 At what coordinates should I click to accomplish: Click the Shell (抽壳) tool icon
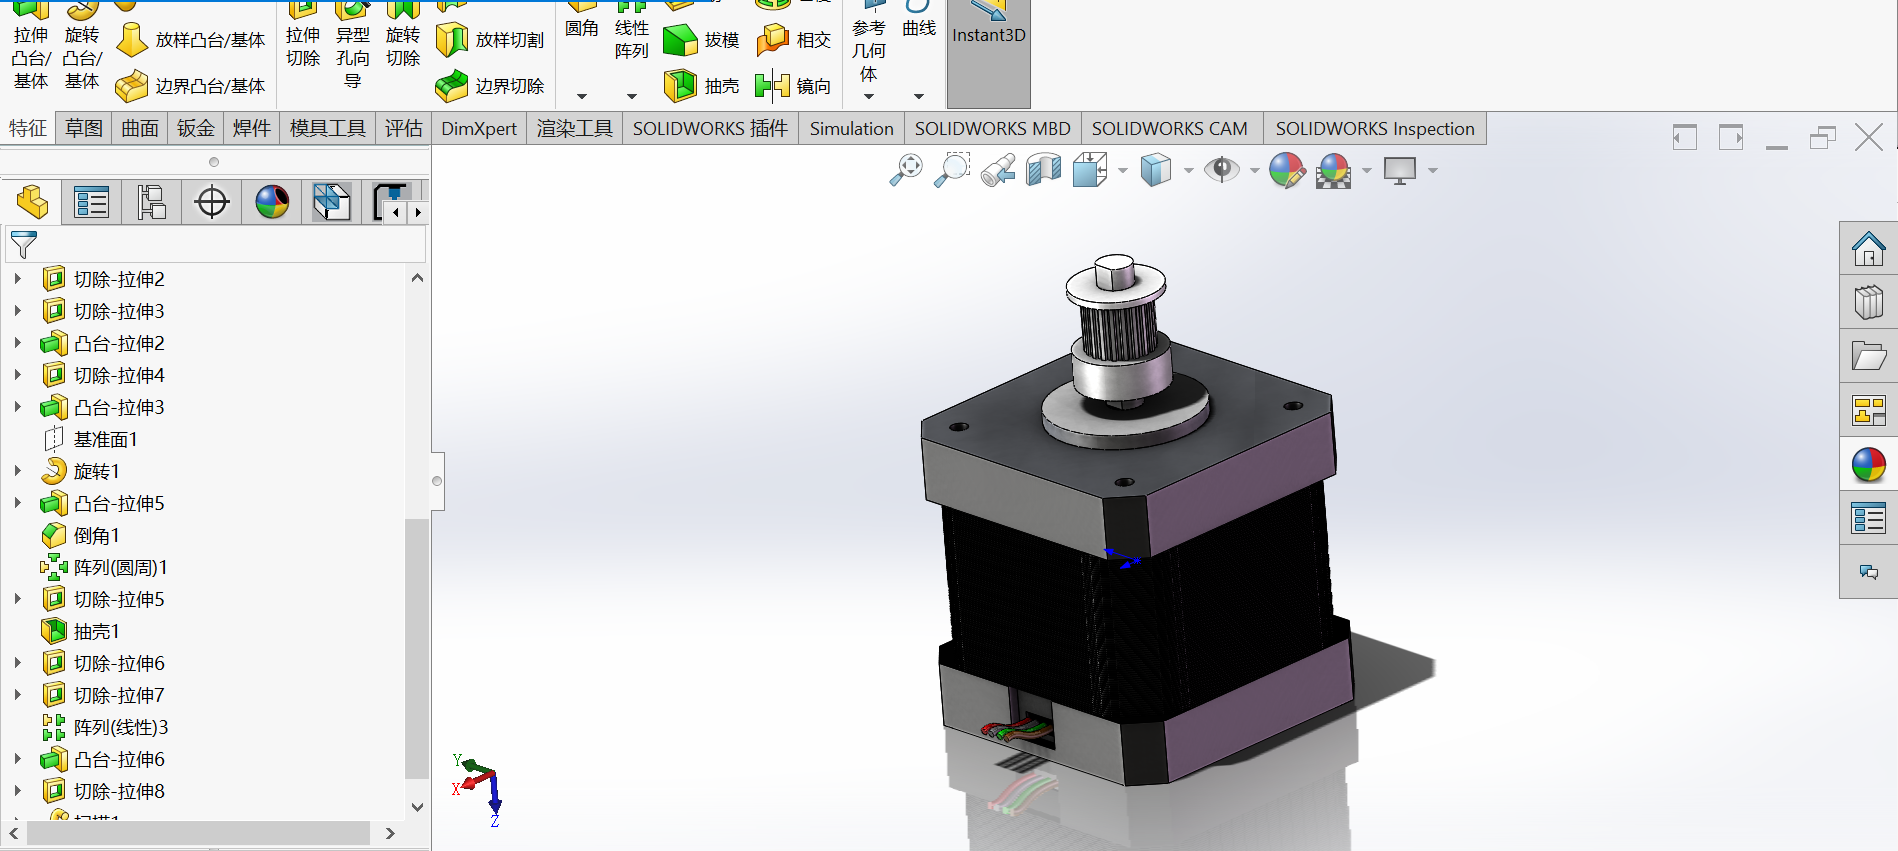coord(680,86)
